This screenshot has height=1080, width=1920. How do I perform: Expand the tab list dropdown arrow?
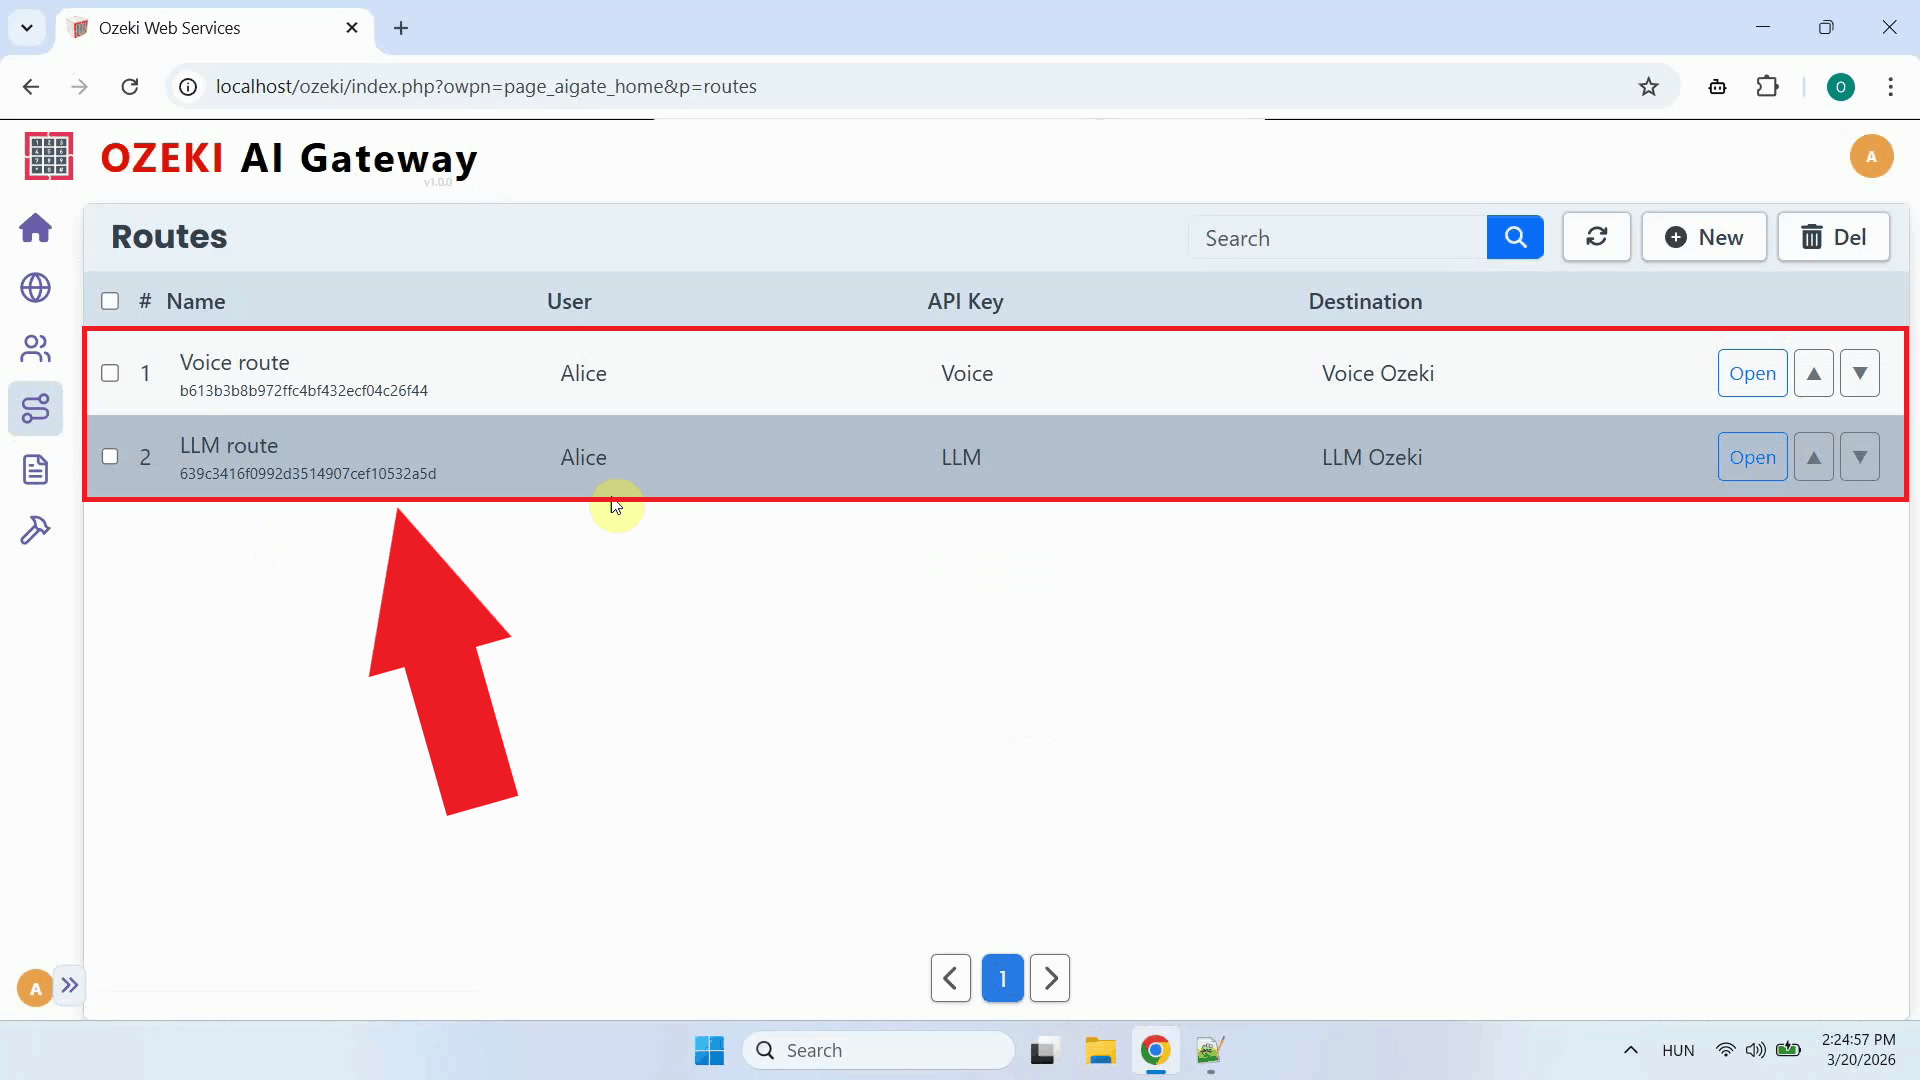pyautogui.click(x=27, y=28)
